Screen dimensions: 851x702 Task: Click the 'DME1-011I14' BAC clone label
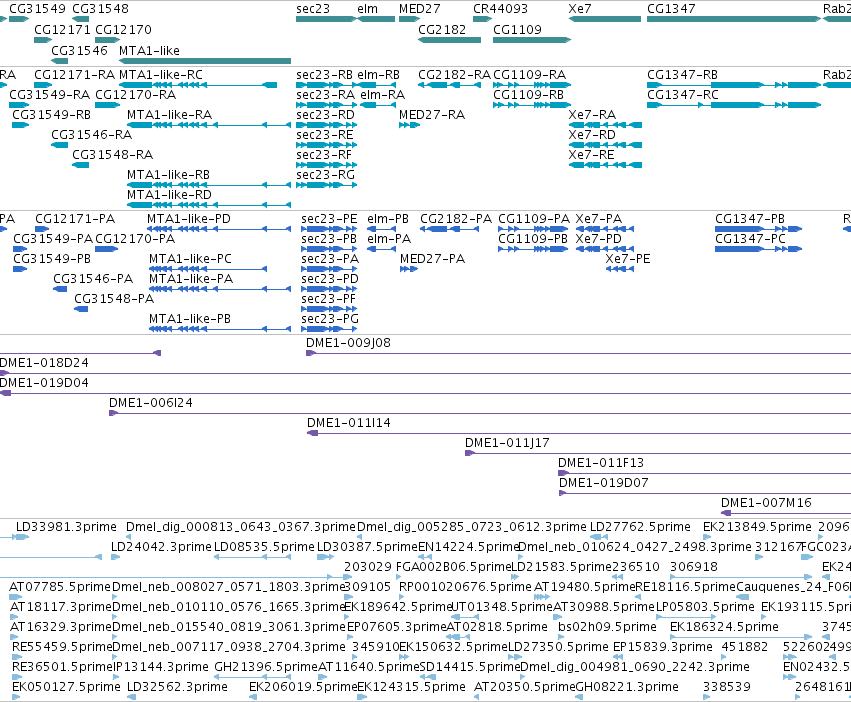pyautogui.click(x=349, y=423)
